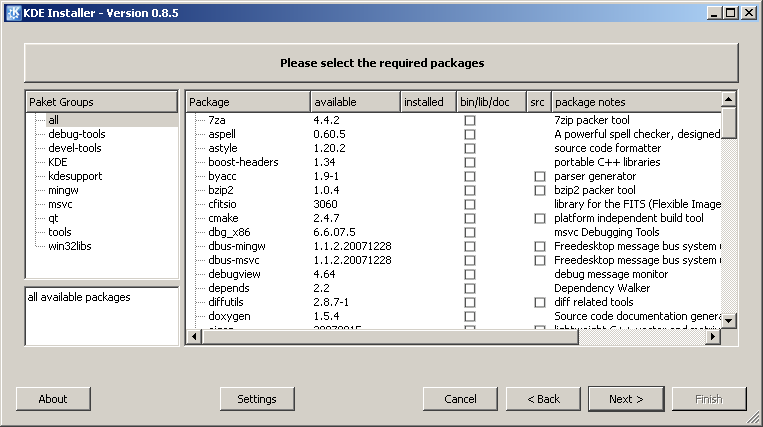Tick the bin/lib/doc checkbox for 7za

click(x=470, y=120)
